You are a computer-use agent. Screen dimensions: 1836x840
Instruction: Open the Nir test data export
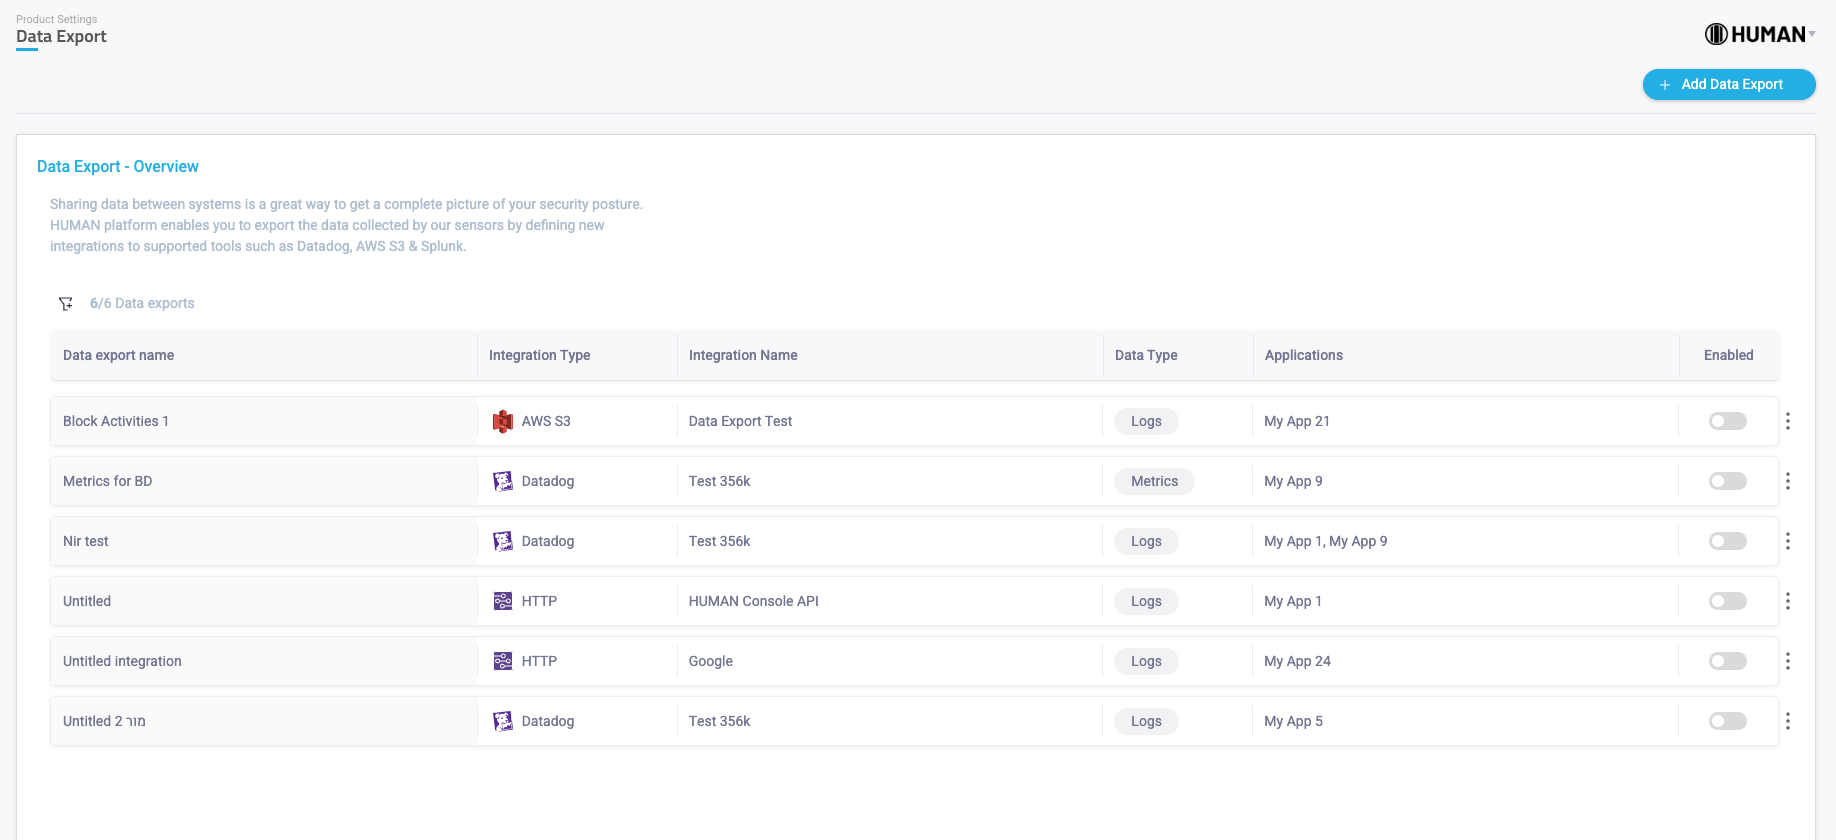point(86,541)
